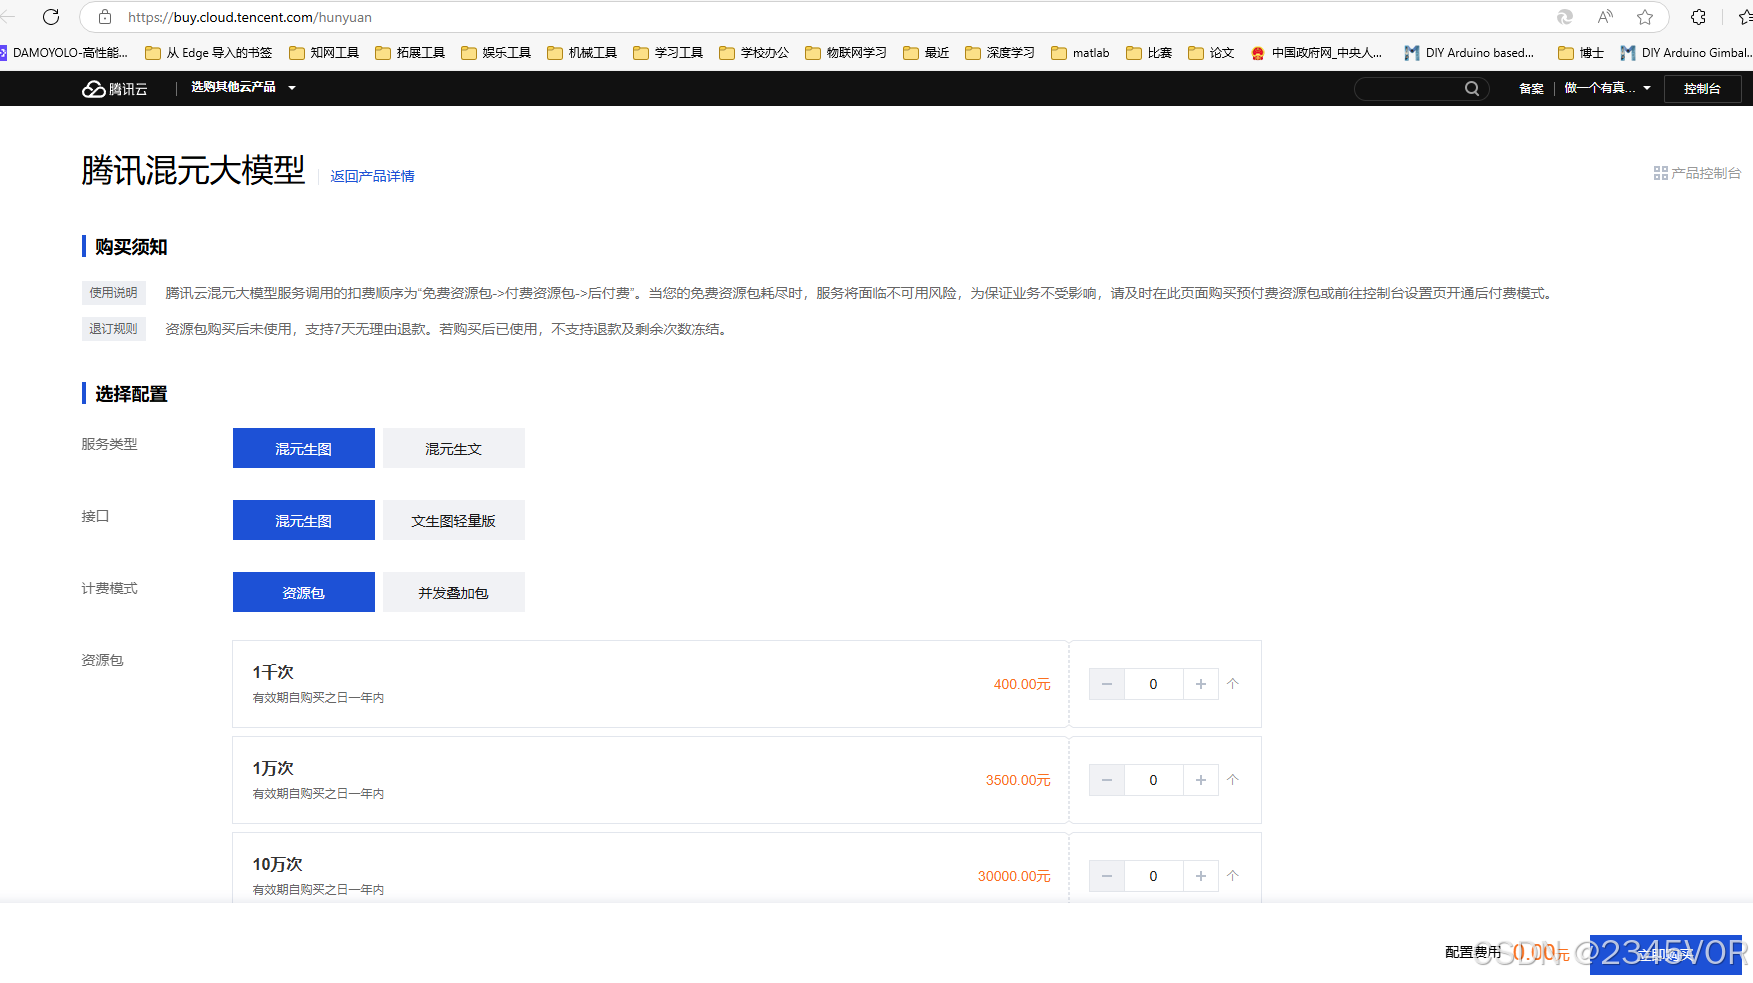Open the 产品控制台 grid icon link
Screen dimensions: 1753x983
coord(1697,173)
